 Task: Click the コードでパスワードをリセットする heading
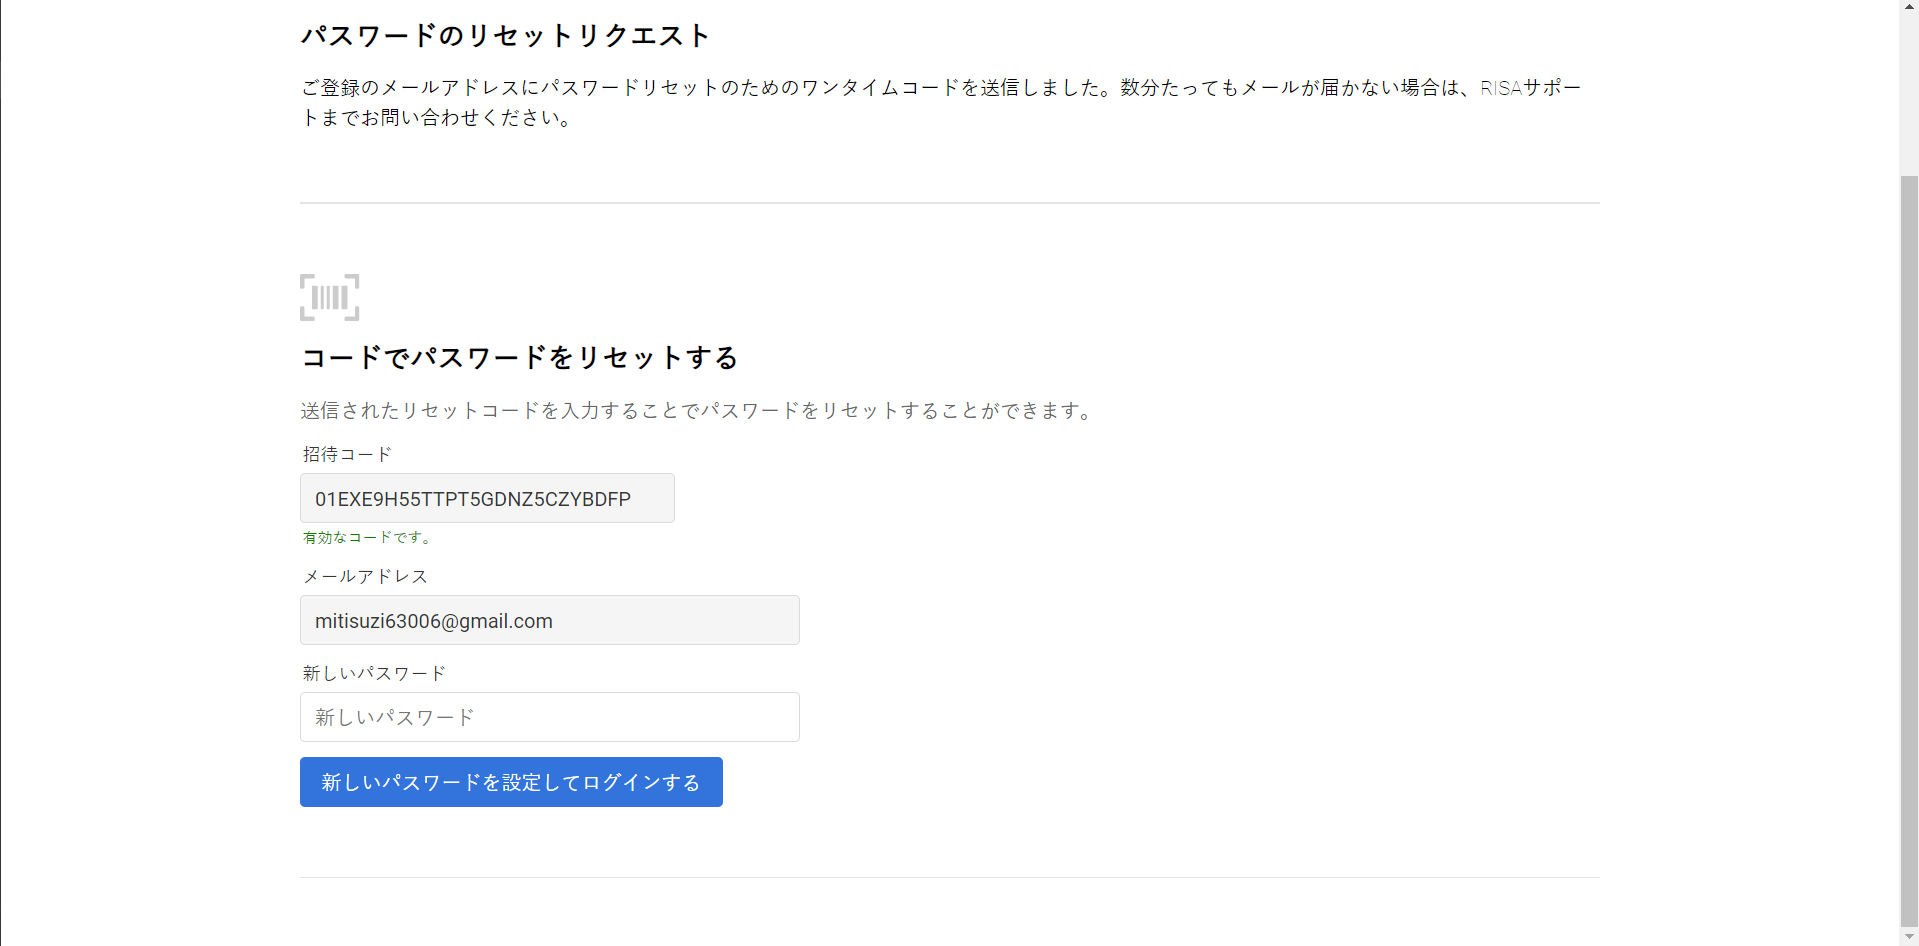tap(520, 357)
